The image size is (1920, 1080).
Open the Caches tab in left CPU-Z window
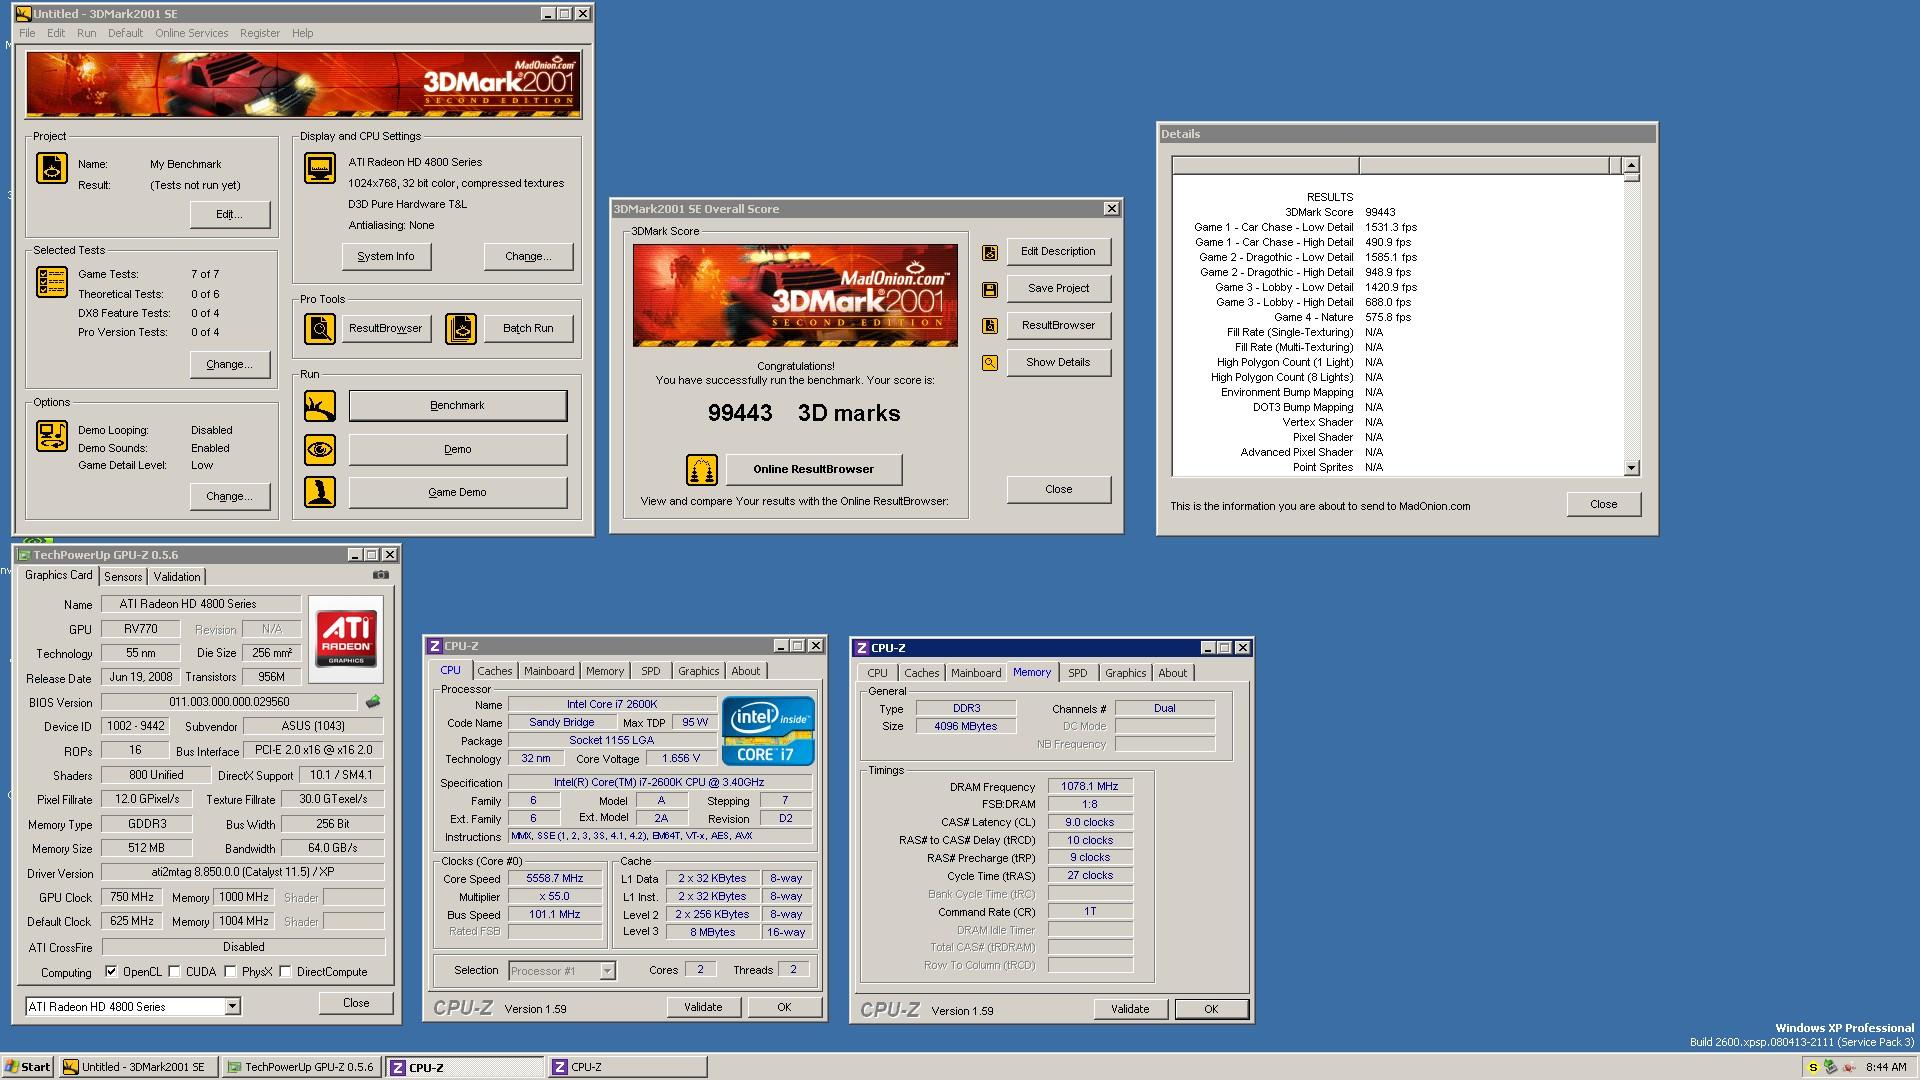coord(494,671)
